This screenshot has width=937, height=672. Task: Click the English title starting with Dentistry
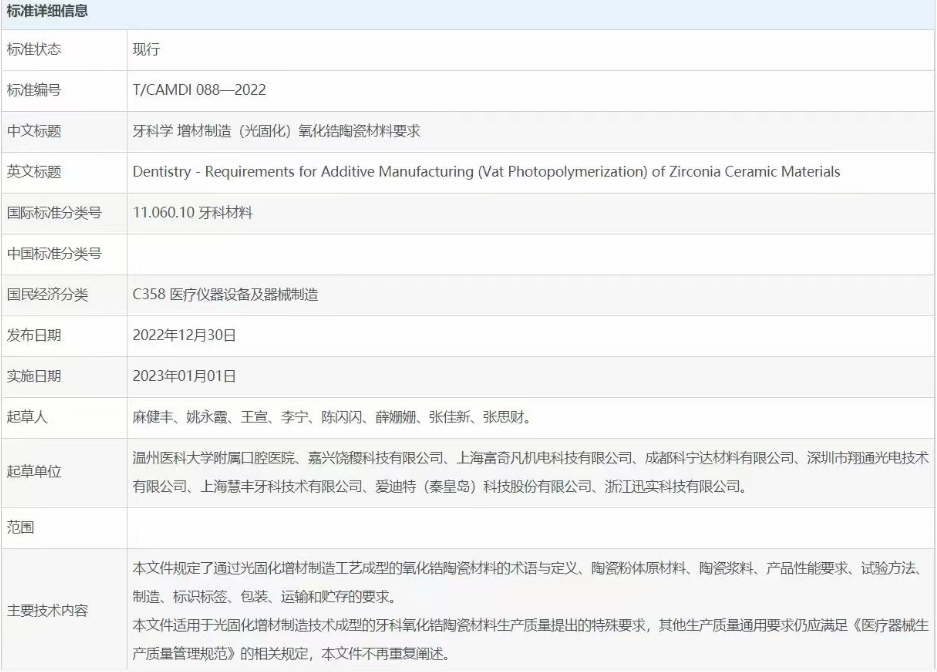486,172
